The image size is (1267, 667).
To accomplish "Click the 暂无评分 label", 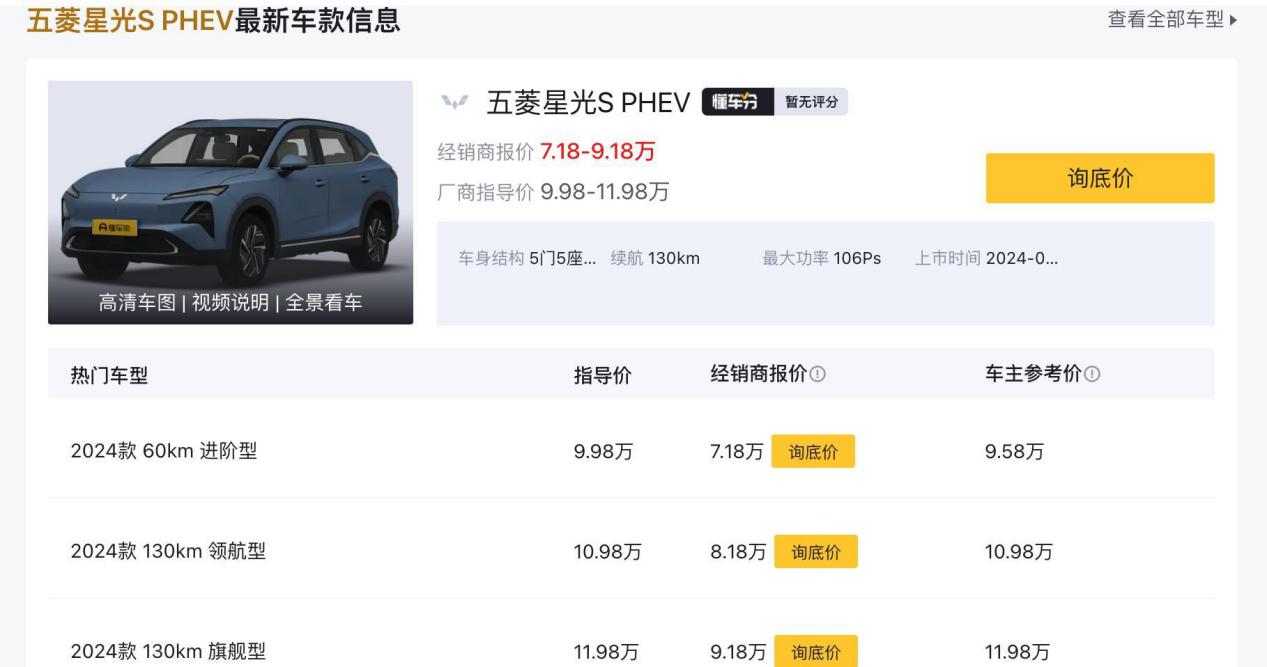I will (811, 102).
